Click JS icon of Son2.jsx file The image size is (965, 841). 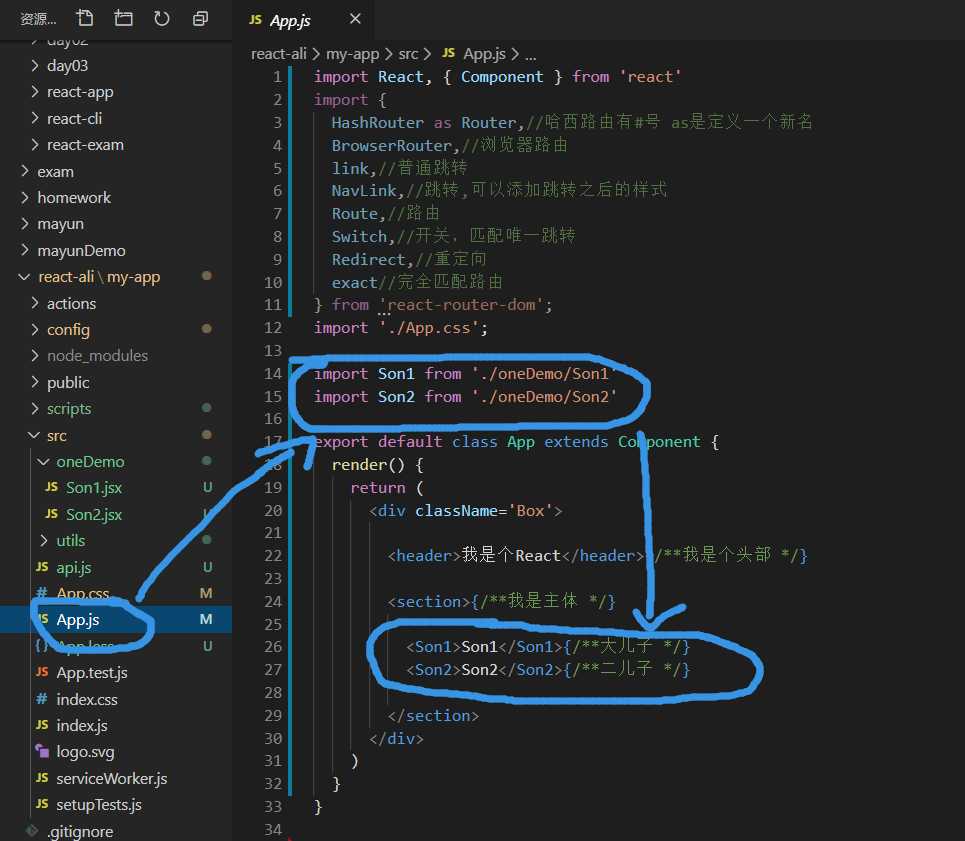click(52, 514)
